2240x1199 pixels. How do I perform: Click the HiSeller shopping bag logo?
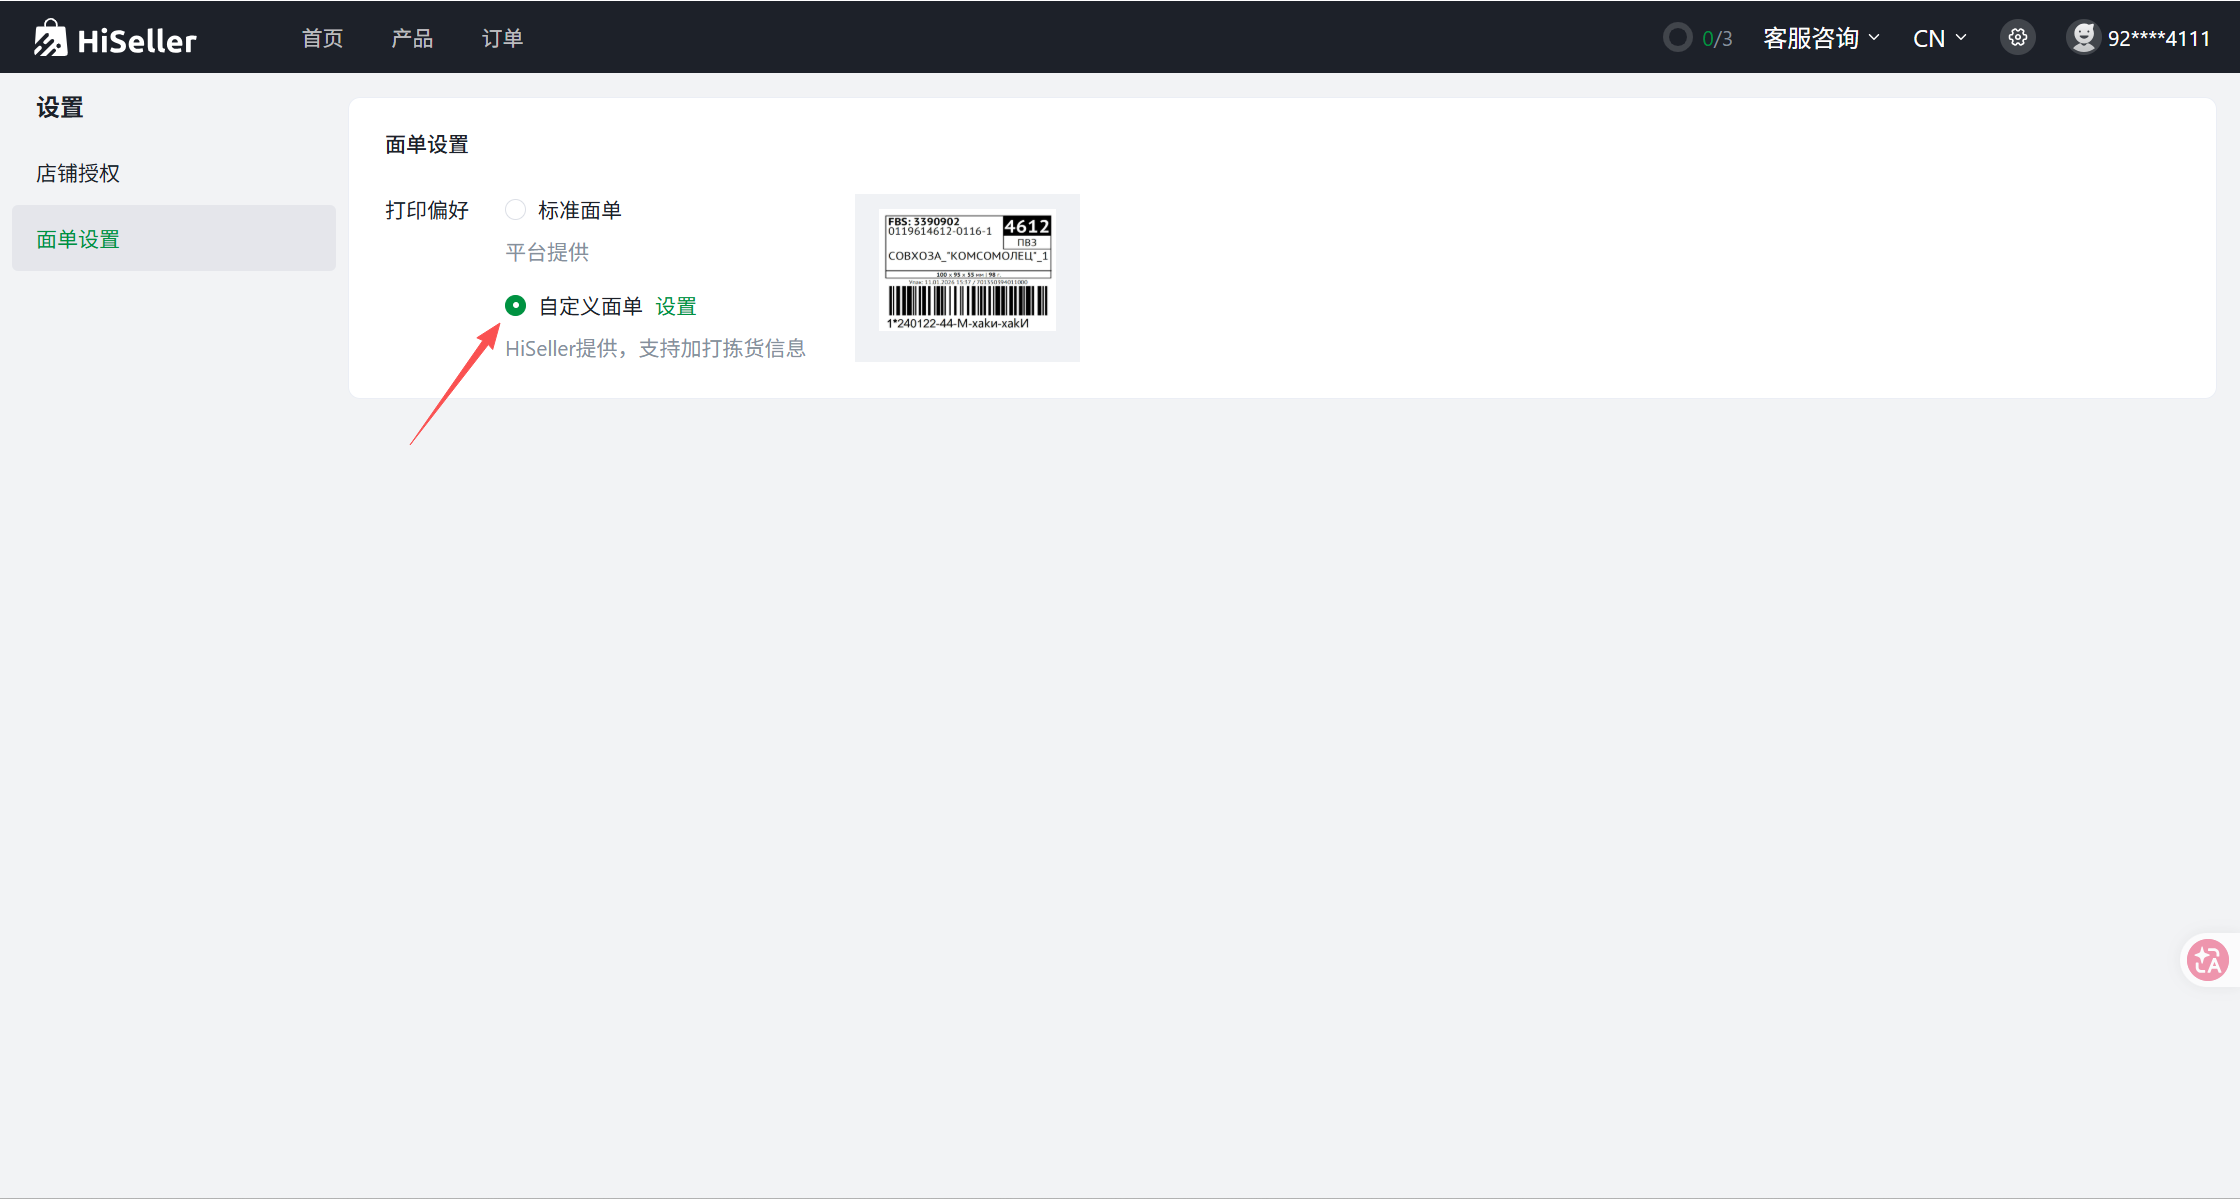tap(50, 38)
